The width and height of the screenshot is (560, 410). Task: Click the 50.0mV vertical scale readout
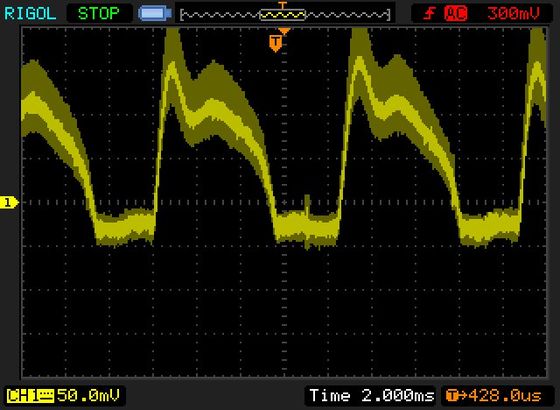pos(88,395)
